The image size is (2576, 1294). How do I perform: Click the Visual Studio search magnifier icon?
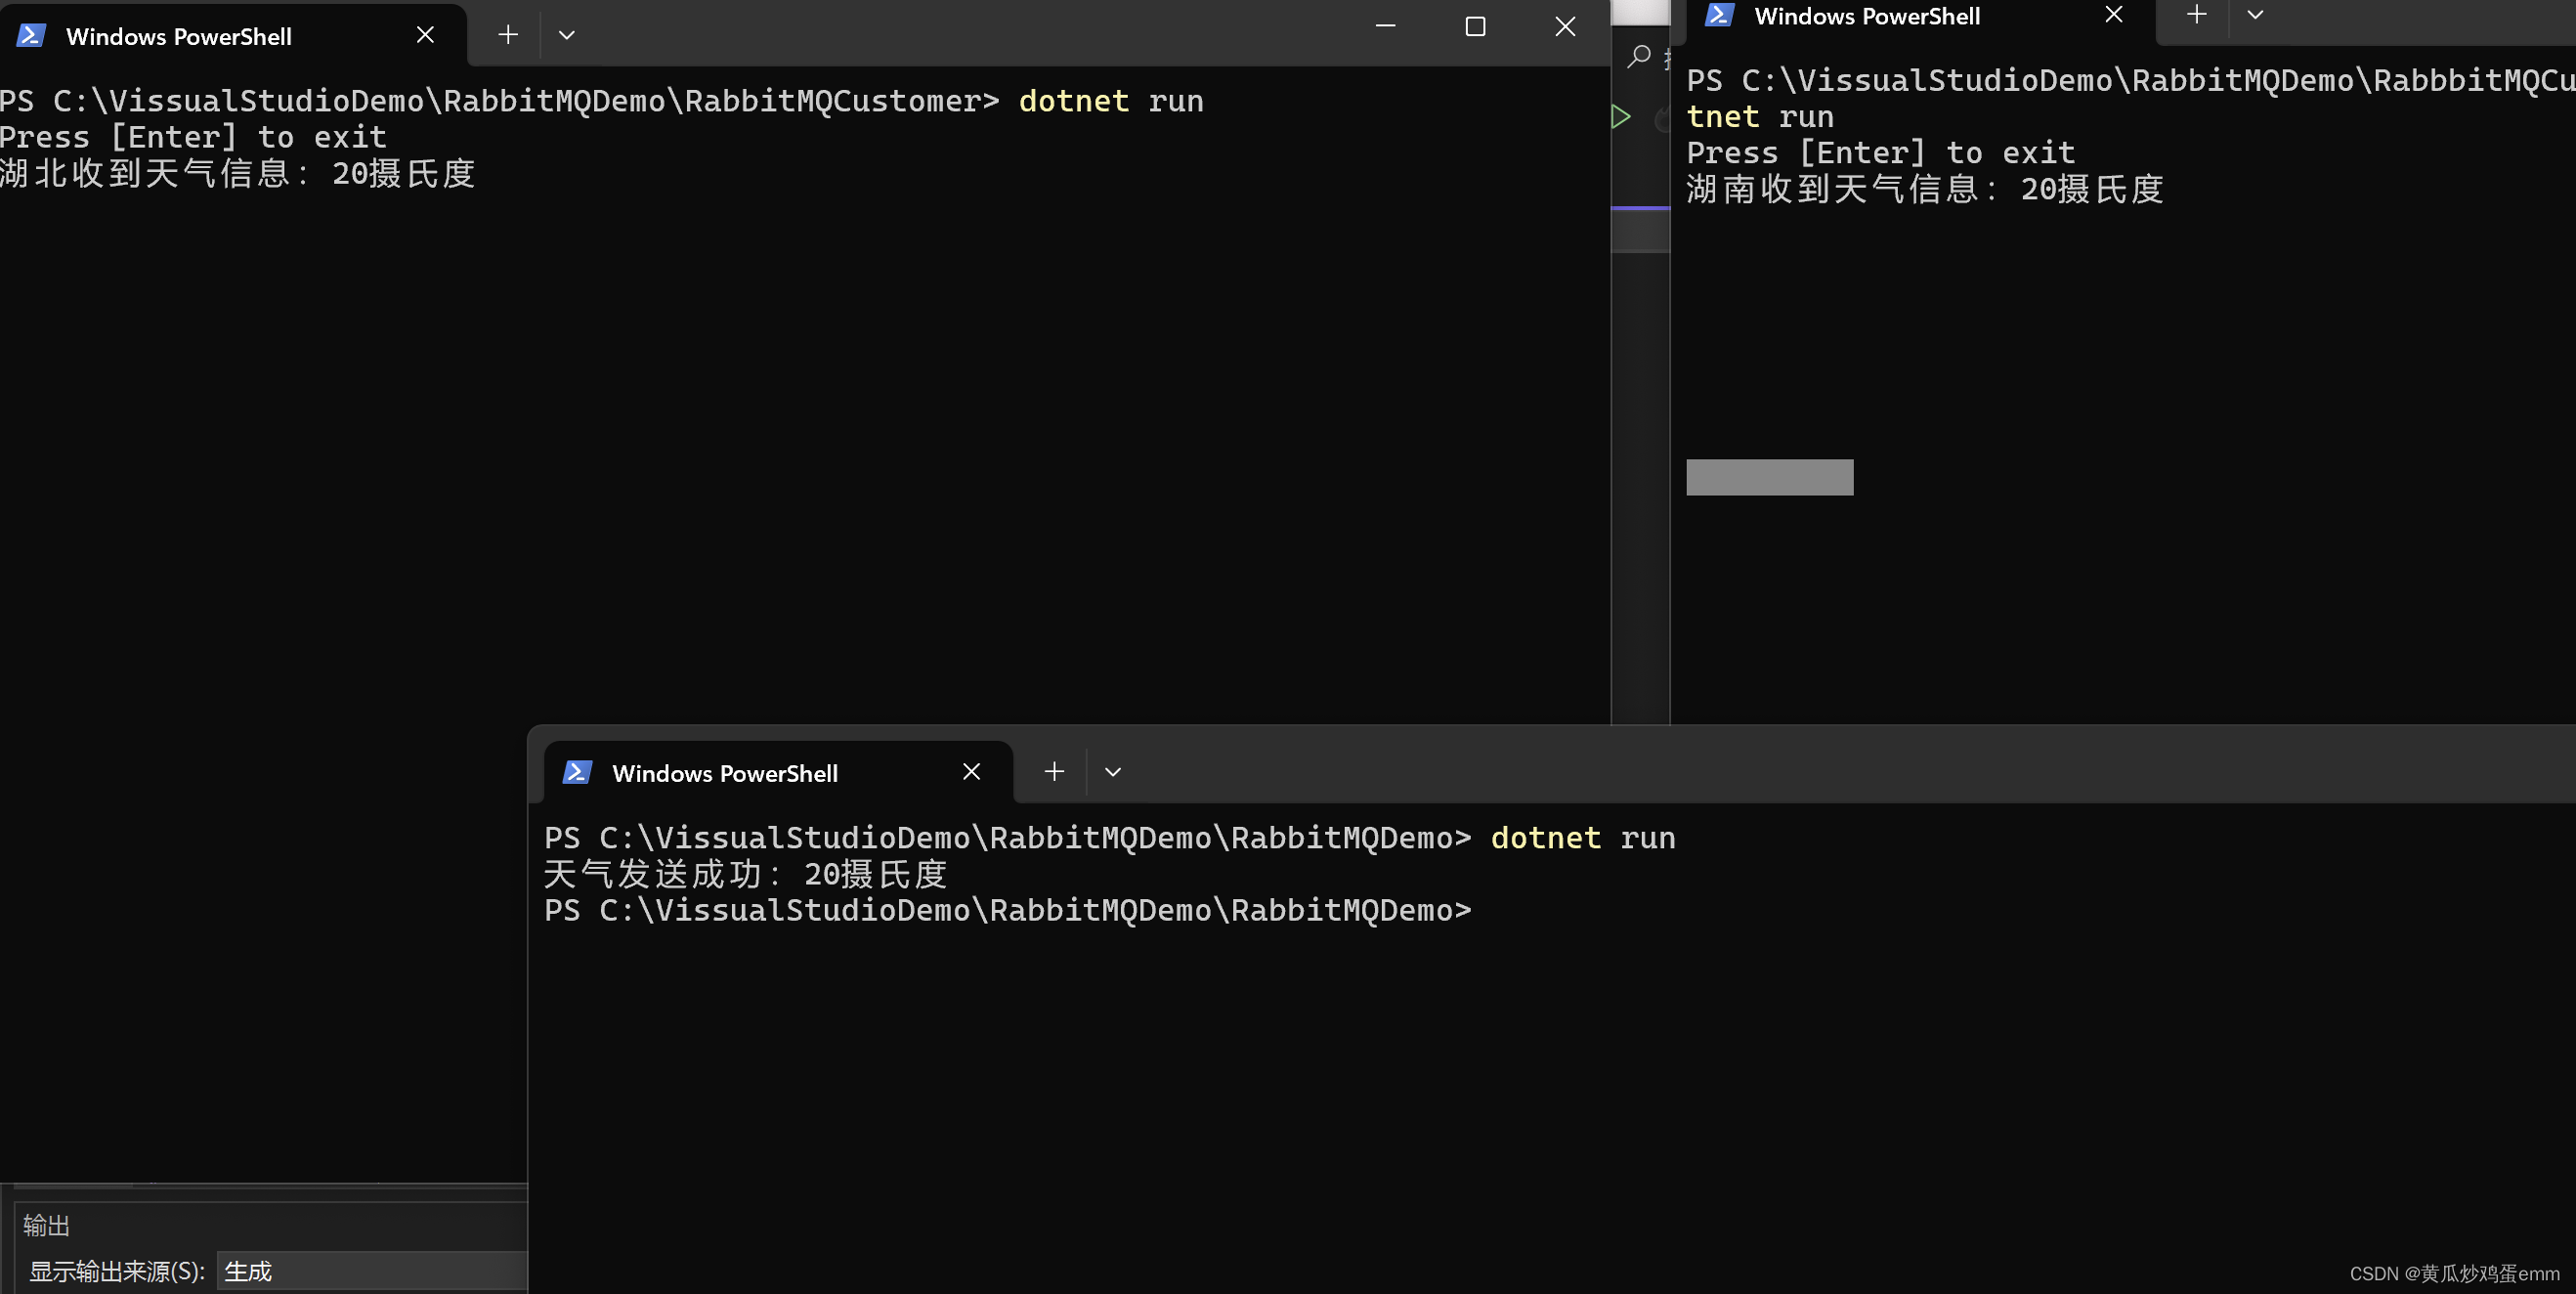(1639, 56)
